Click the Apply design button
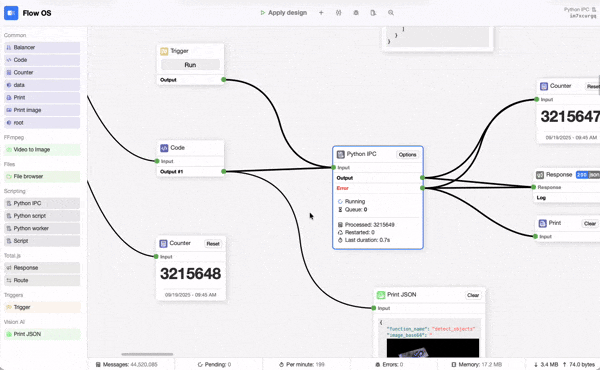Viewport: 600px width, 370px height. tap(284, 13)
